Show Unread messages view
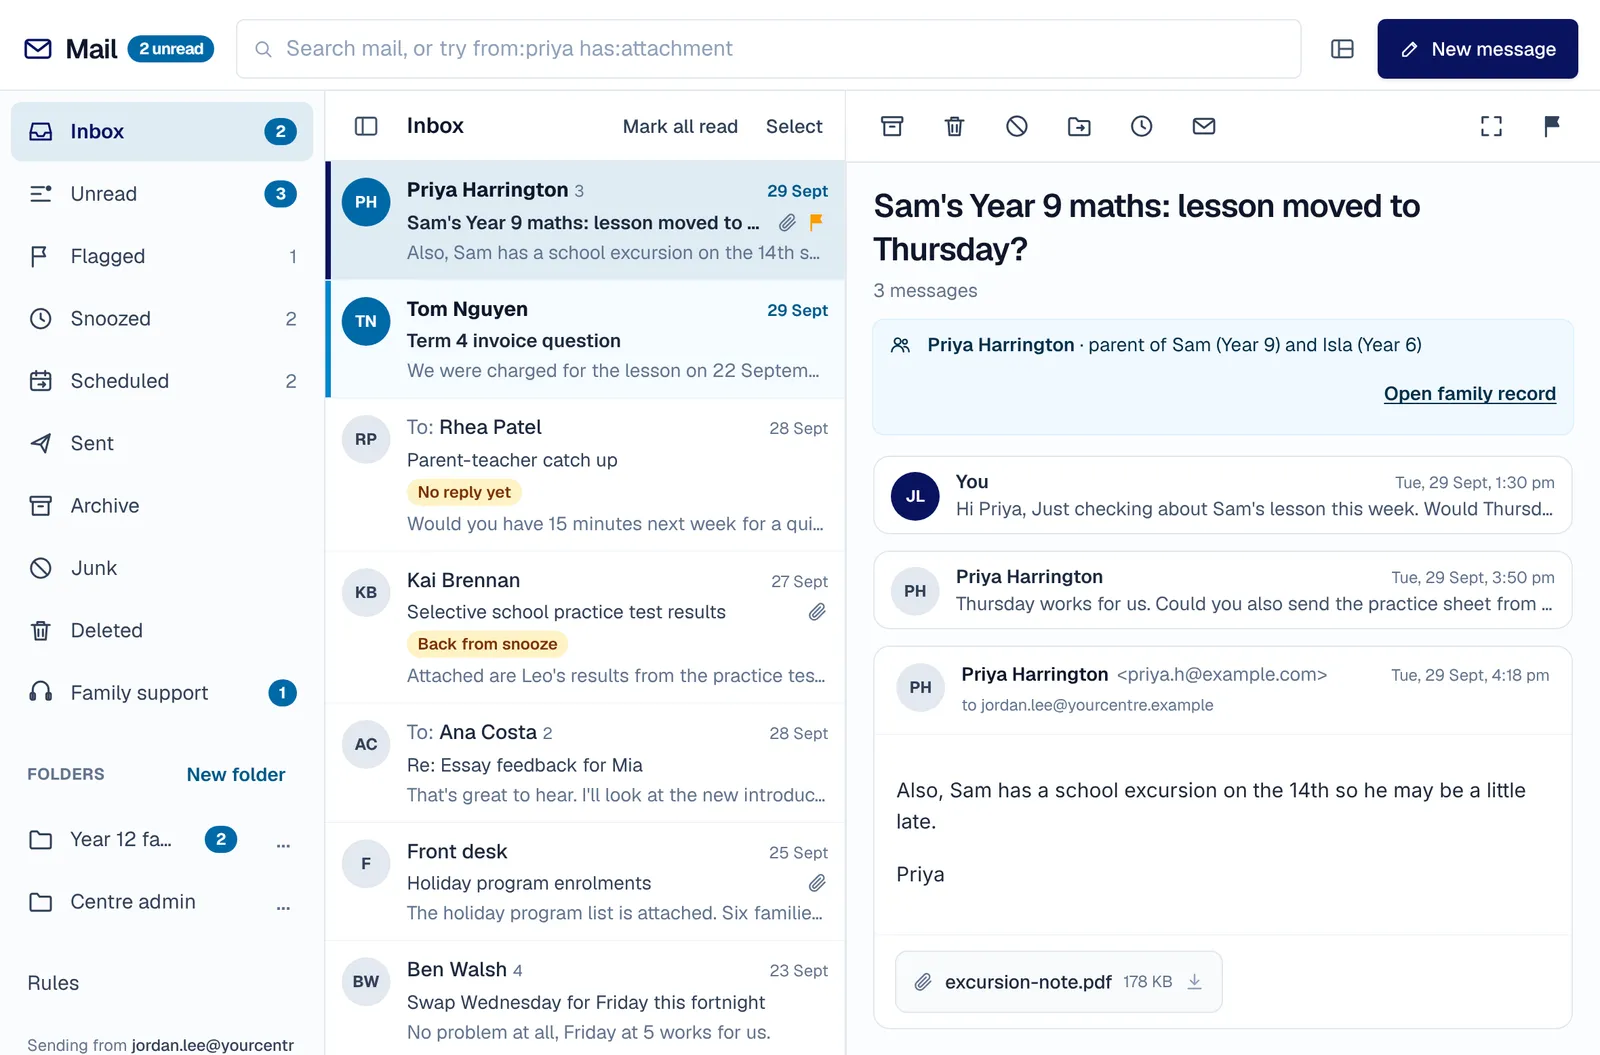The width and height of the screenshot is (1600, 1055). click(162, 194)
